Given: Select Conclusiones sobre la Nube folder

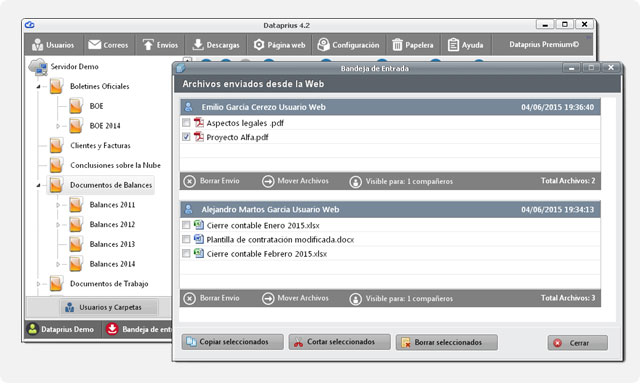Looking at the screenshot, I should (x=115, y=165).
